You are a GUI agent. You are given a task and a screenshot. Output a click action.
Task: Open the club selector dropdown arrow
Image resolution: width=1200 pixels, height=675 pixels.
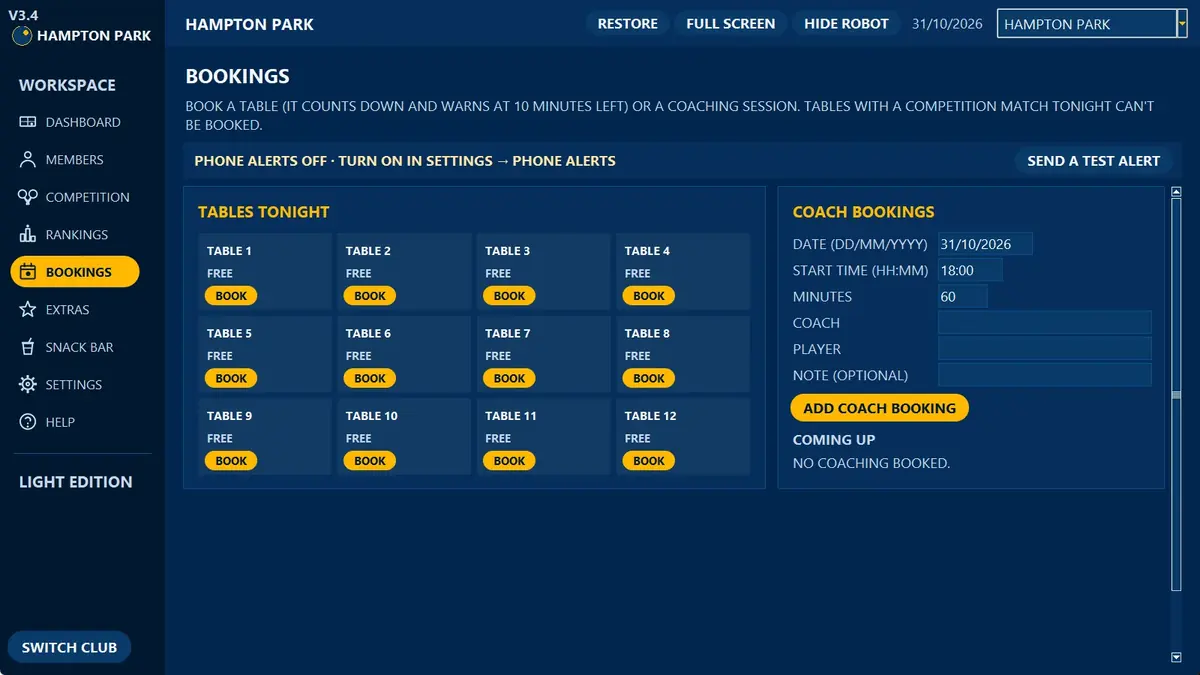coord(1182,23)
